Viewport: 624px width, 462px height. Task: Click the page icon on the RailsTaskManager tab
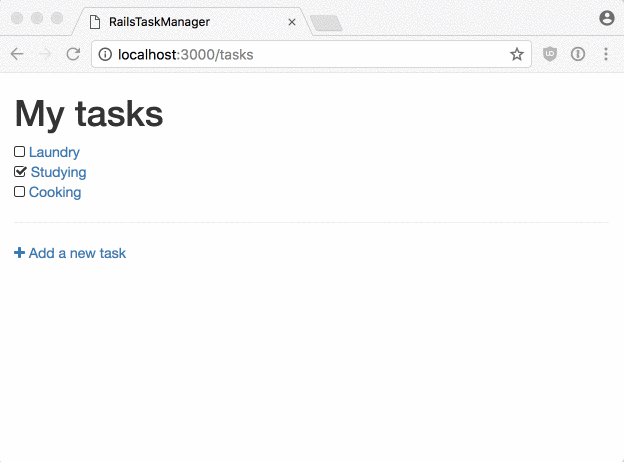(95, 22)
